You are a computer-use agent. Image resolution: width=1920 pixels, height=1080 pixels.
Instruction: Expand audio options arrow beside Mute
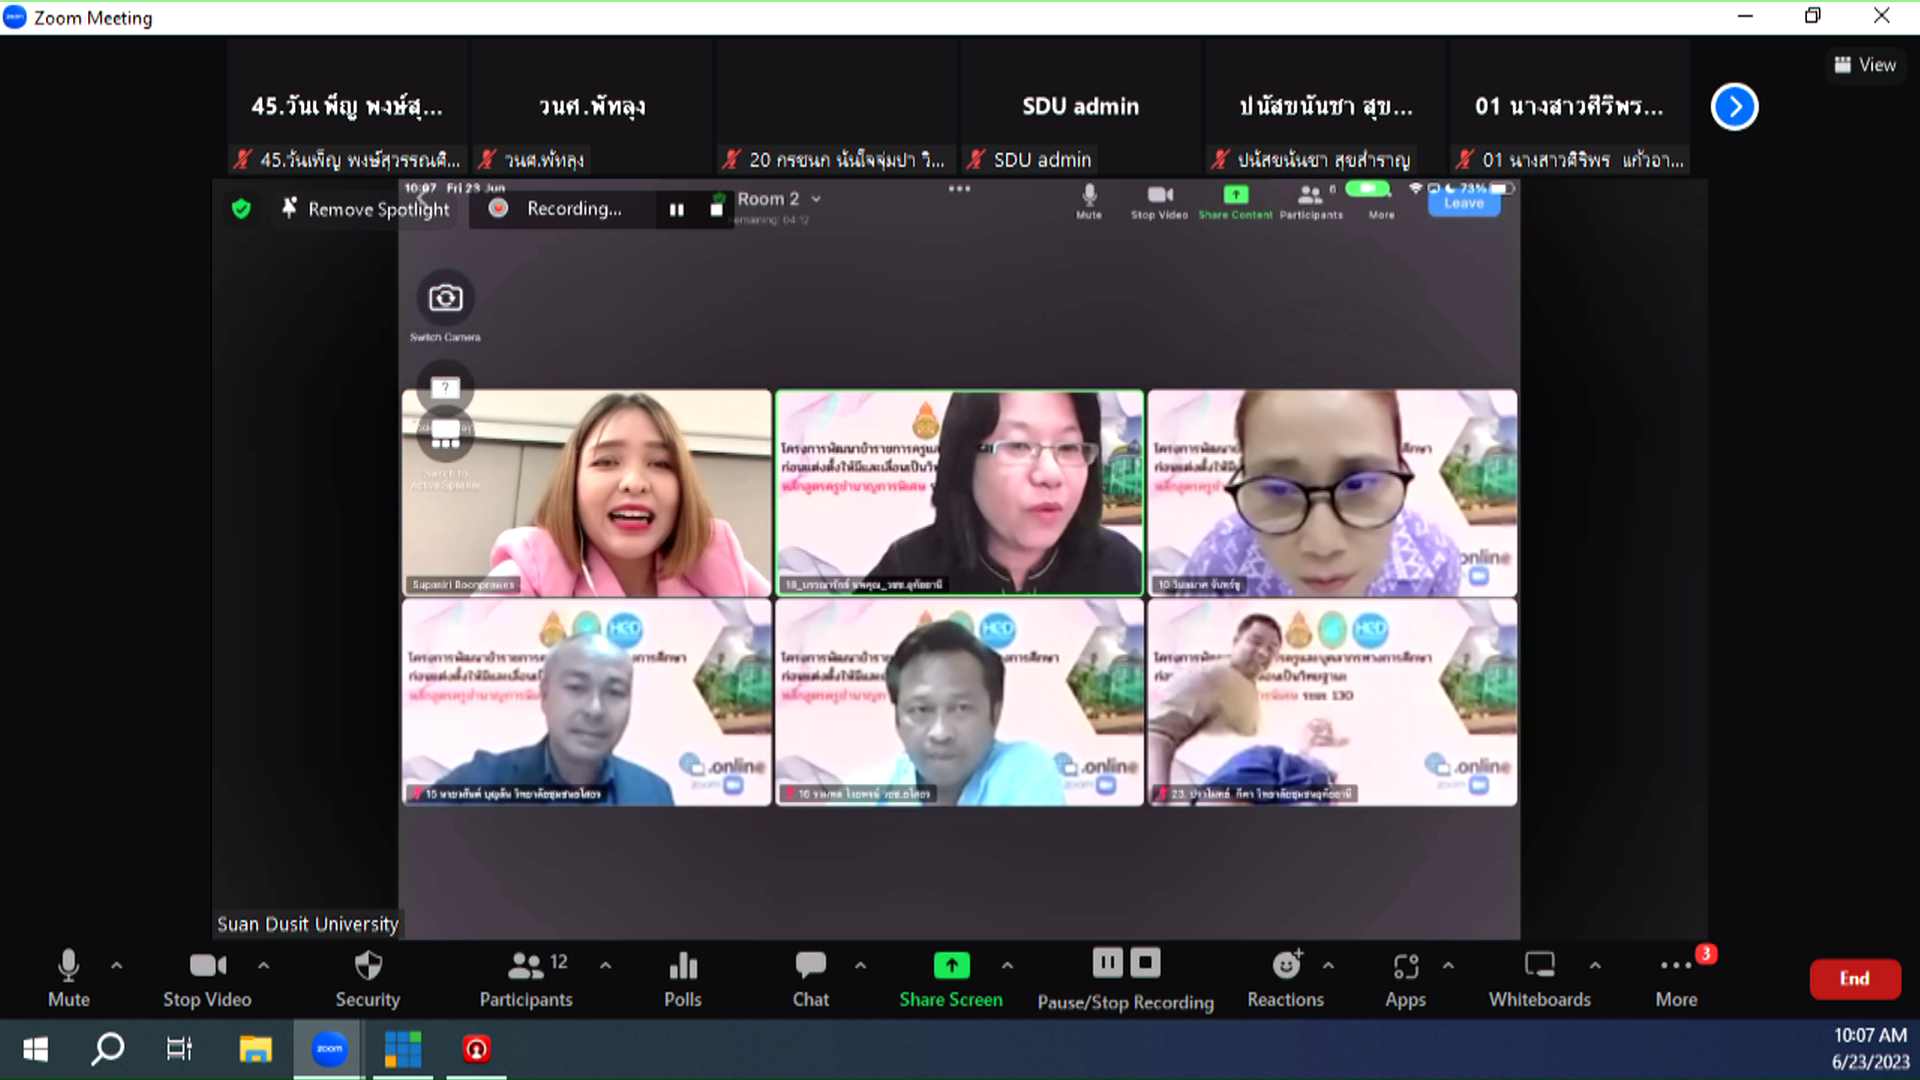[117, 965]
